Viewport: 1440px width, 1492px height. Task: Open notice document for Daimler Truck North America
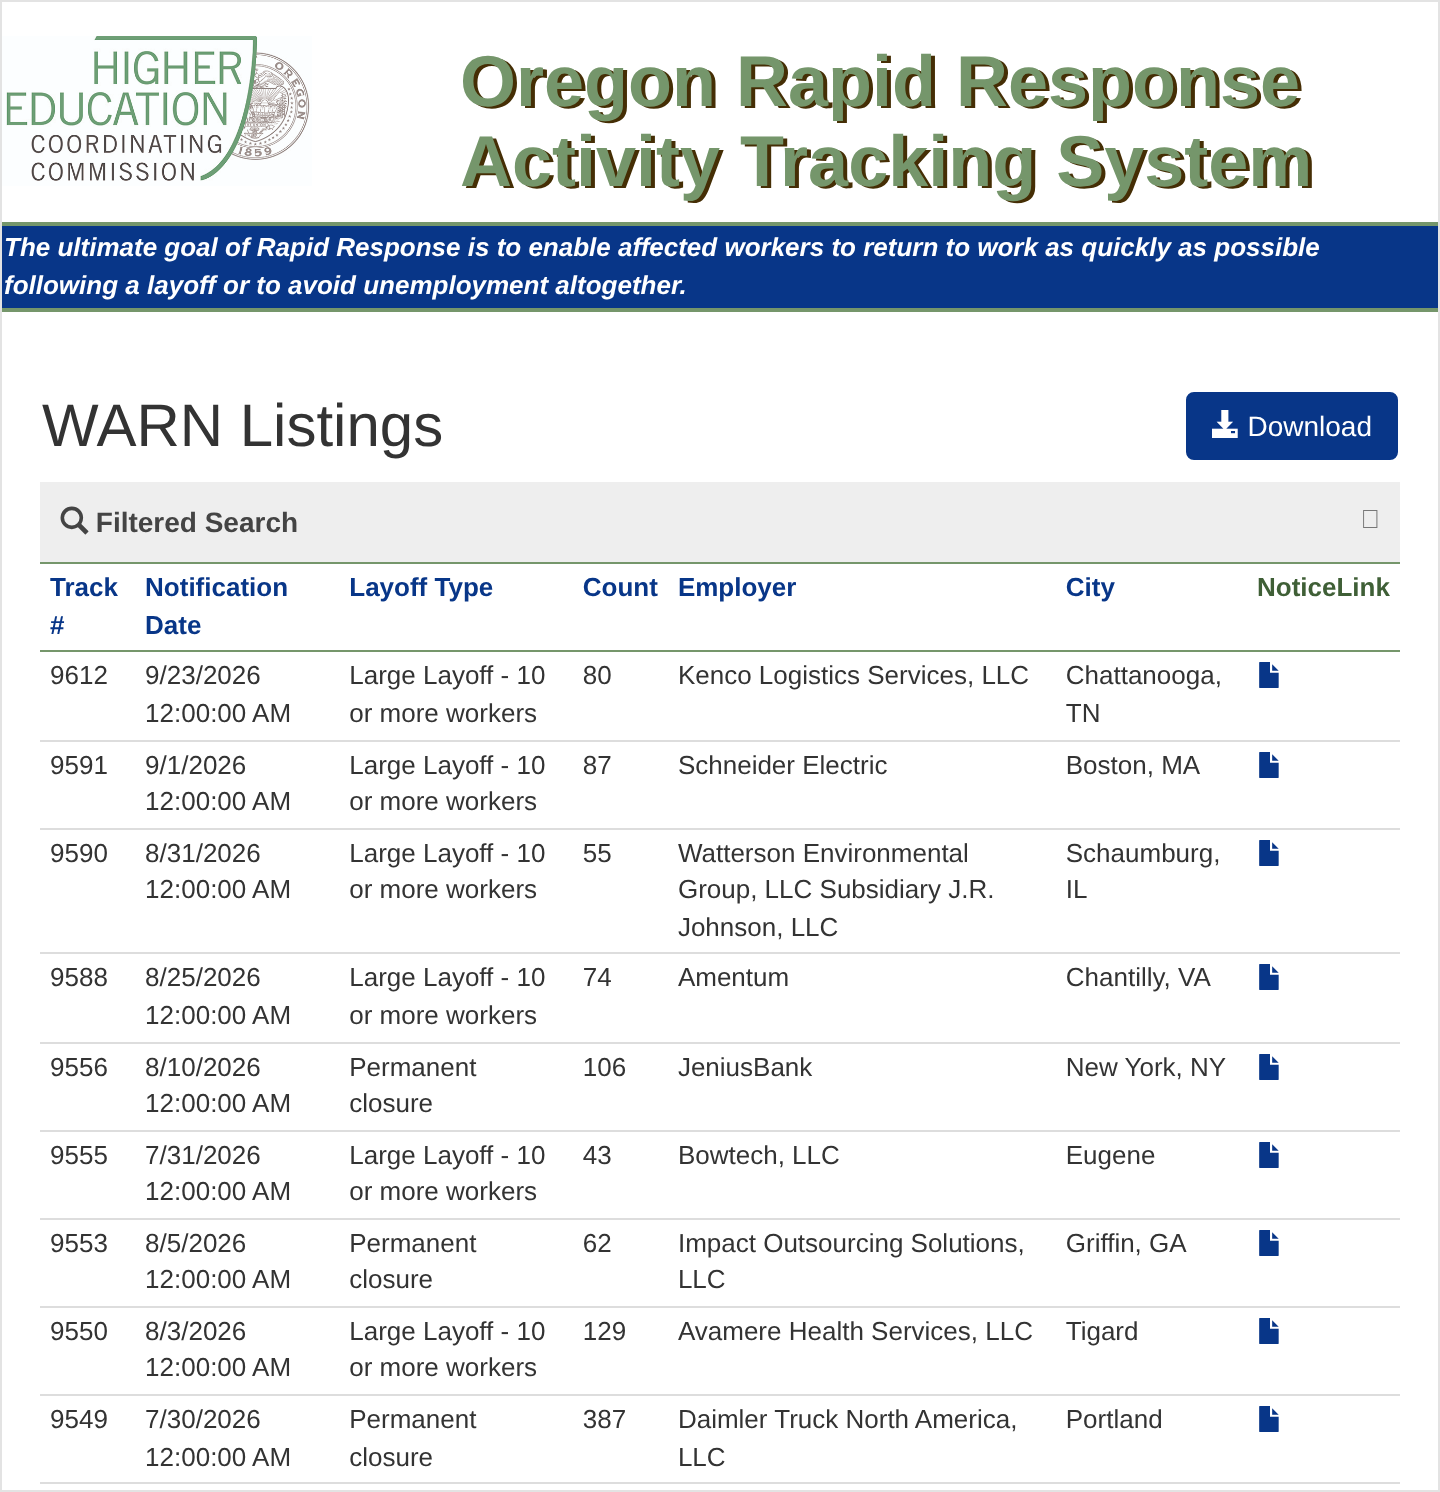pyautogui.click(x=1269, y=1419)
